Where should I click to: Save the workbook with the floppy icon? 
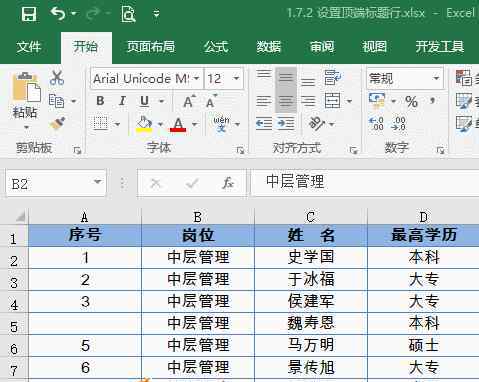(29, 14)
